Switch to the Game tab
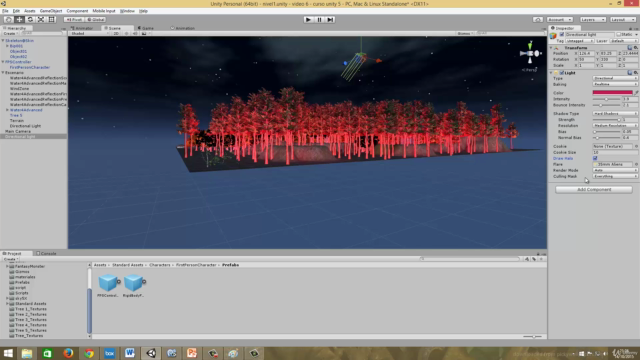 tap(146, 28)
